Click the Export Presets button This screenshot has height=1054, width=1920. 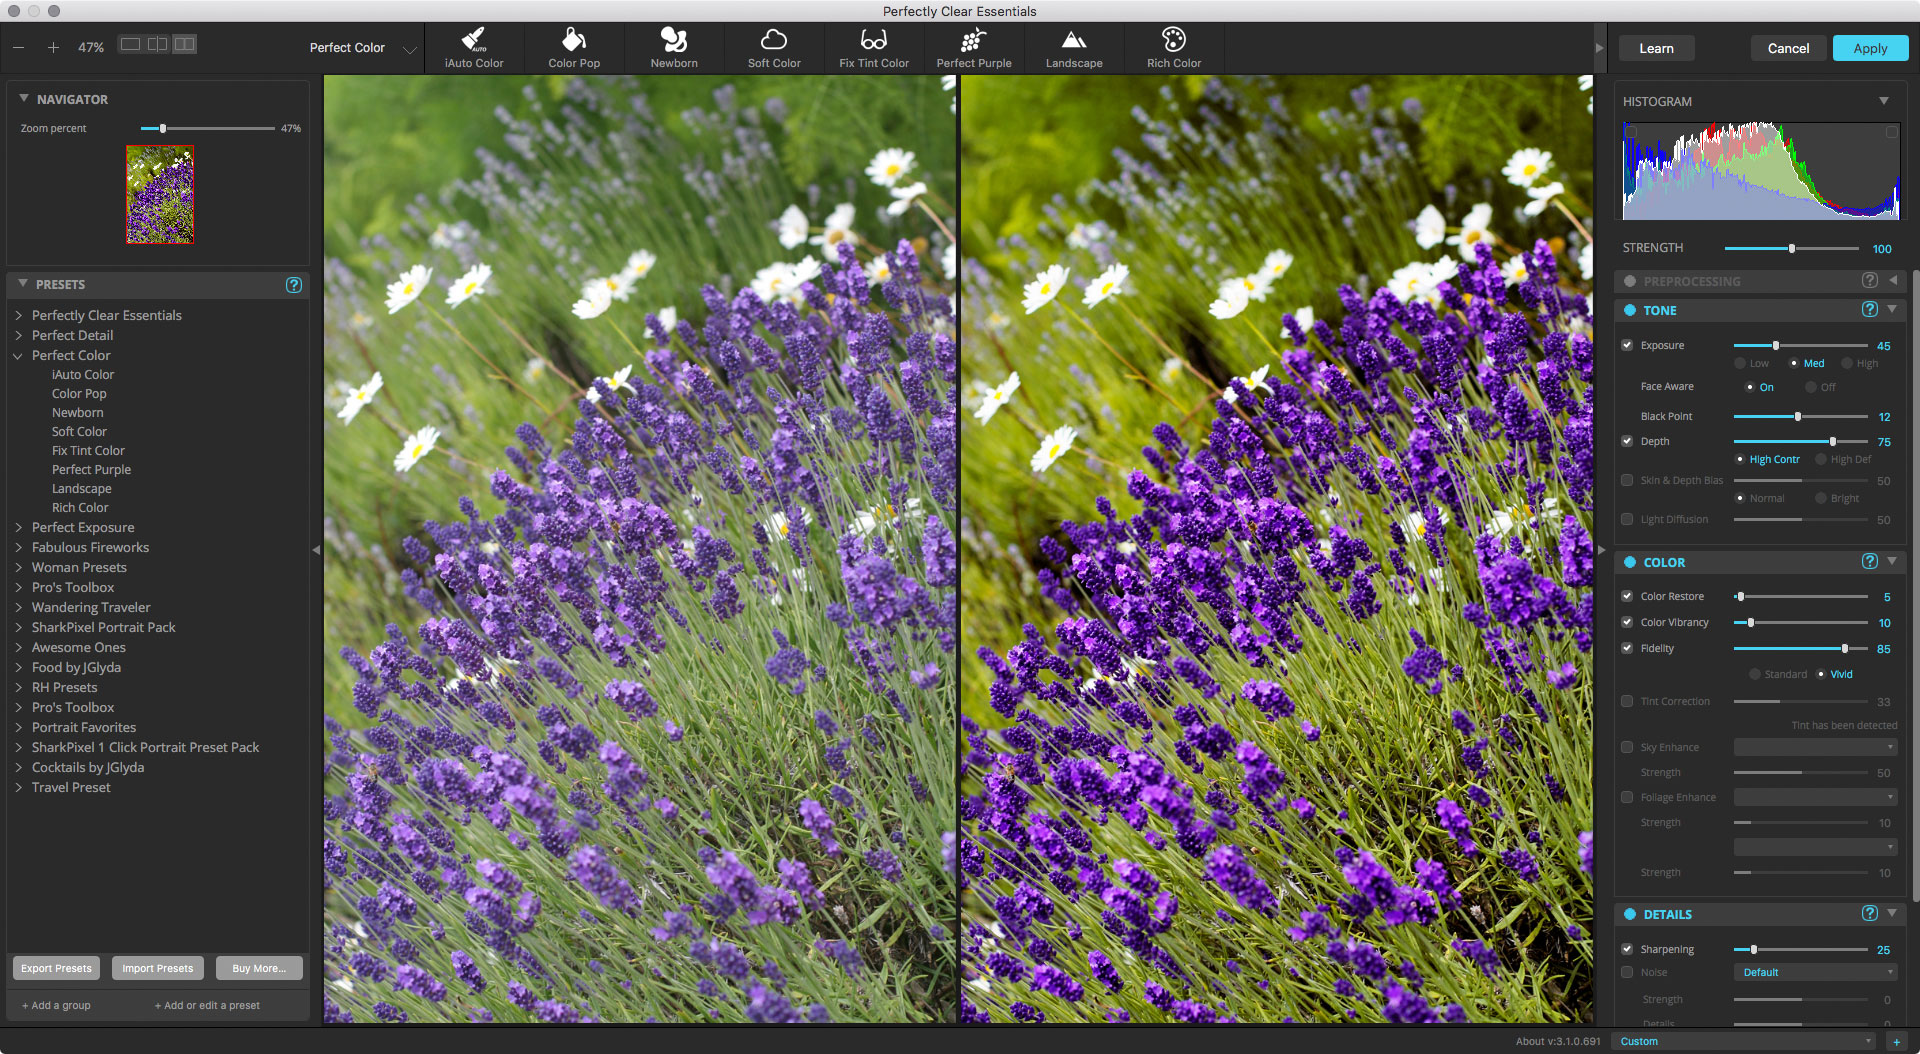55,967
